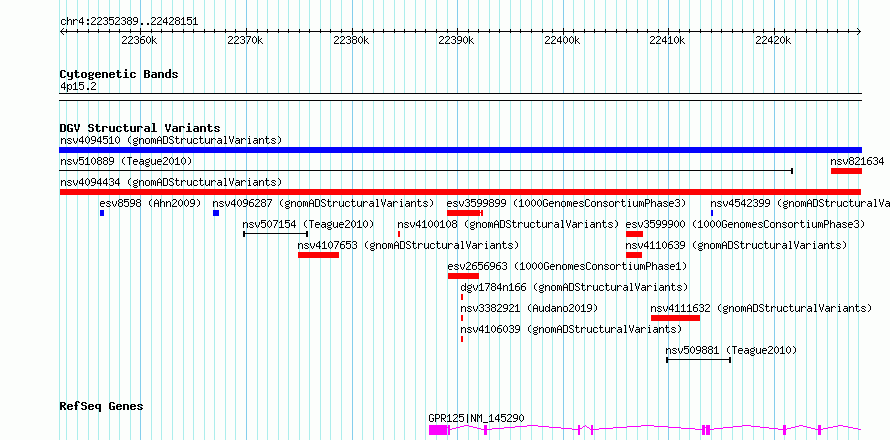Click the blue nsv4096287 variant marker
The width and height of the screenshot is (890, 440).
pos(216,213)
